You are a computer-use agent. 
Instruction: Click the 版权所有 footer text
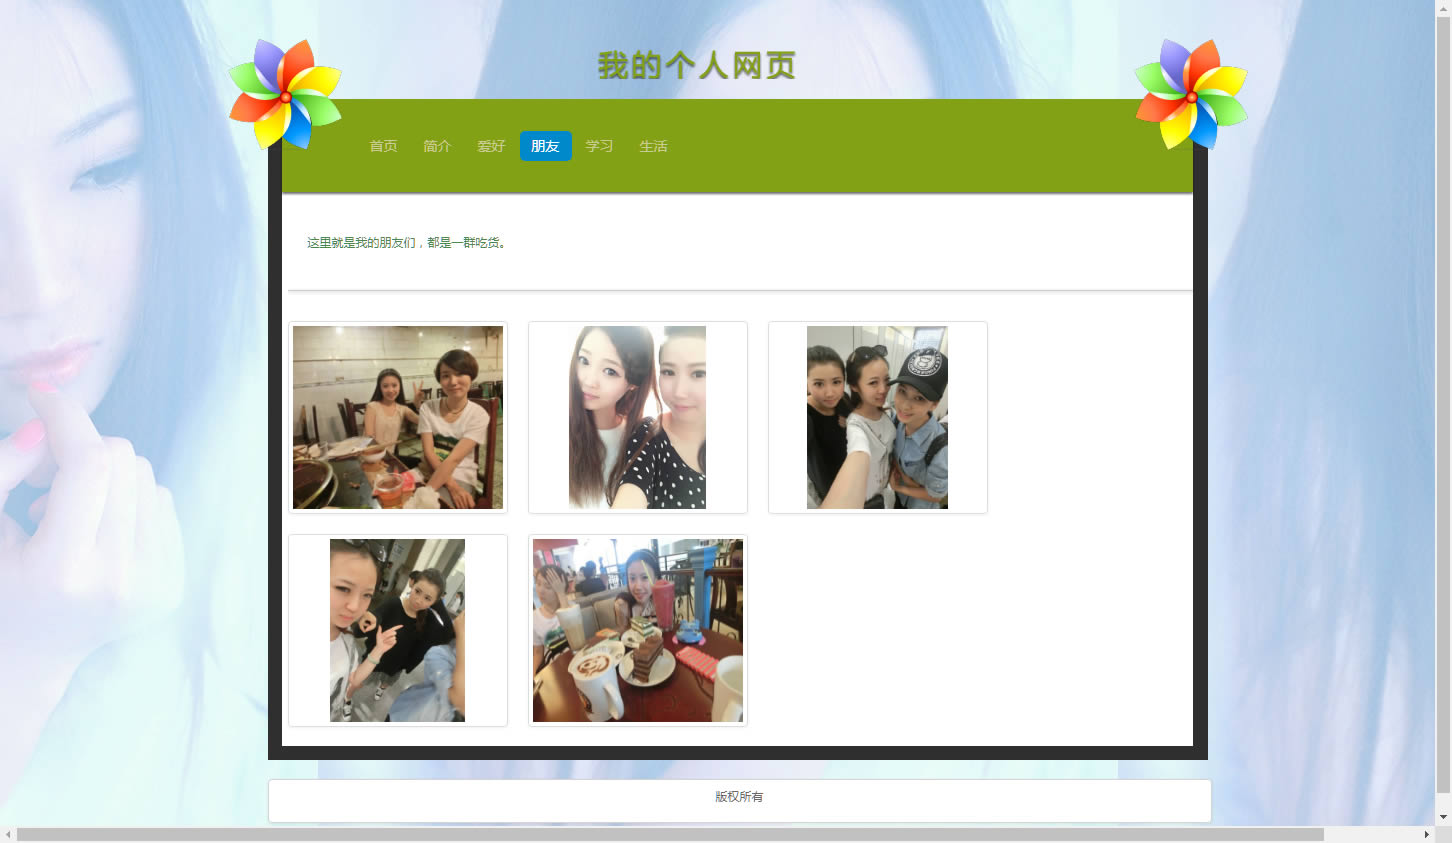(739, 797)
